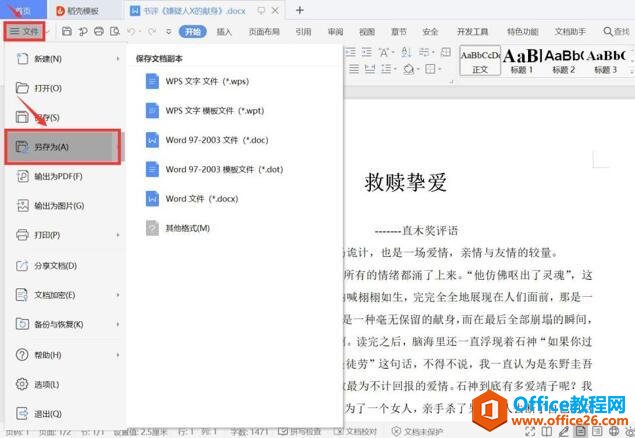
Task: Click the redo arrow icon
Action: 152,31
